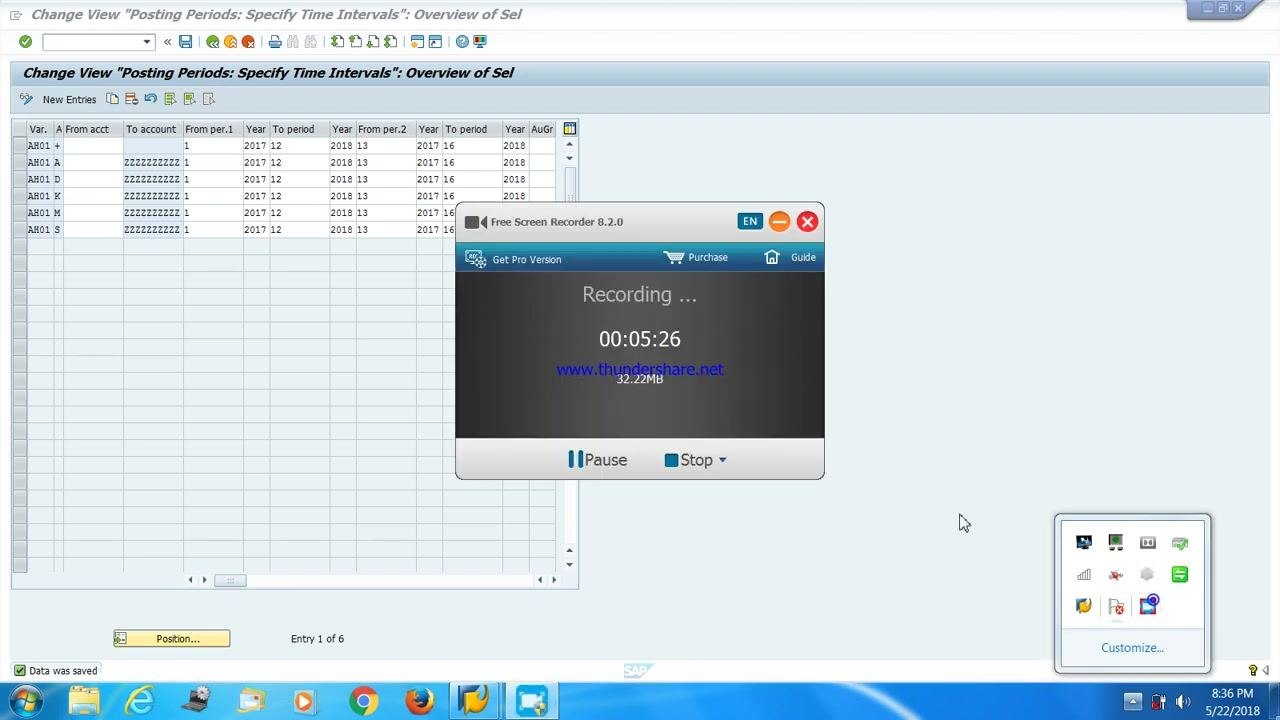Screen dimensions: 1280x720
Task: Click the table vertical scroll down arrow
Action: [x=569, y=565]
